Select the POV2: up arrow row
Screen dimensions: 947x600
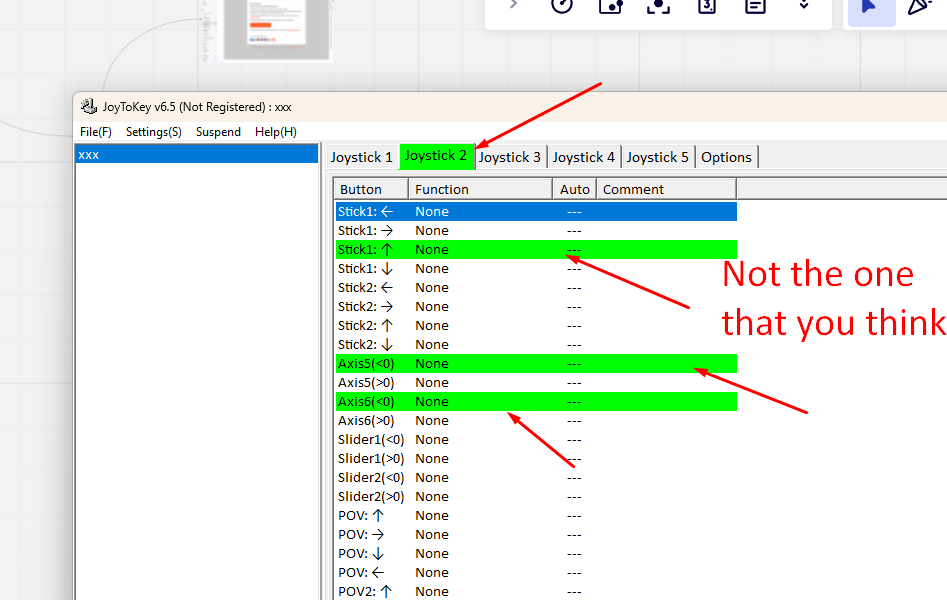pos(536,592)
